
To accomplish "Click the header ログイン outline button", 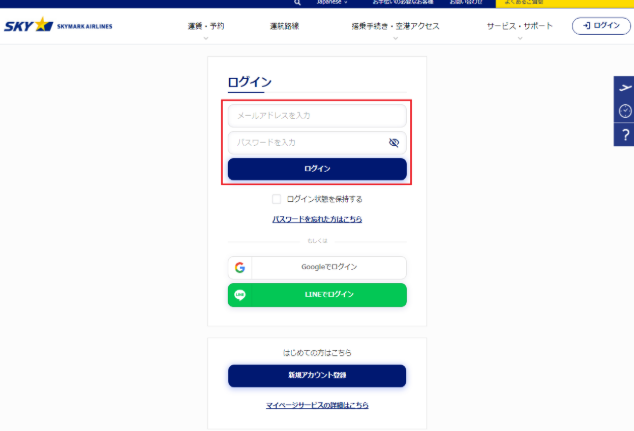I will [601, 26].
